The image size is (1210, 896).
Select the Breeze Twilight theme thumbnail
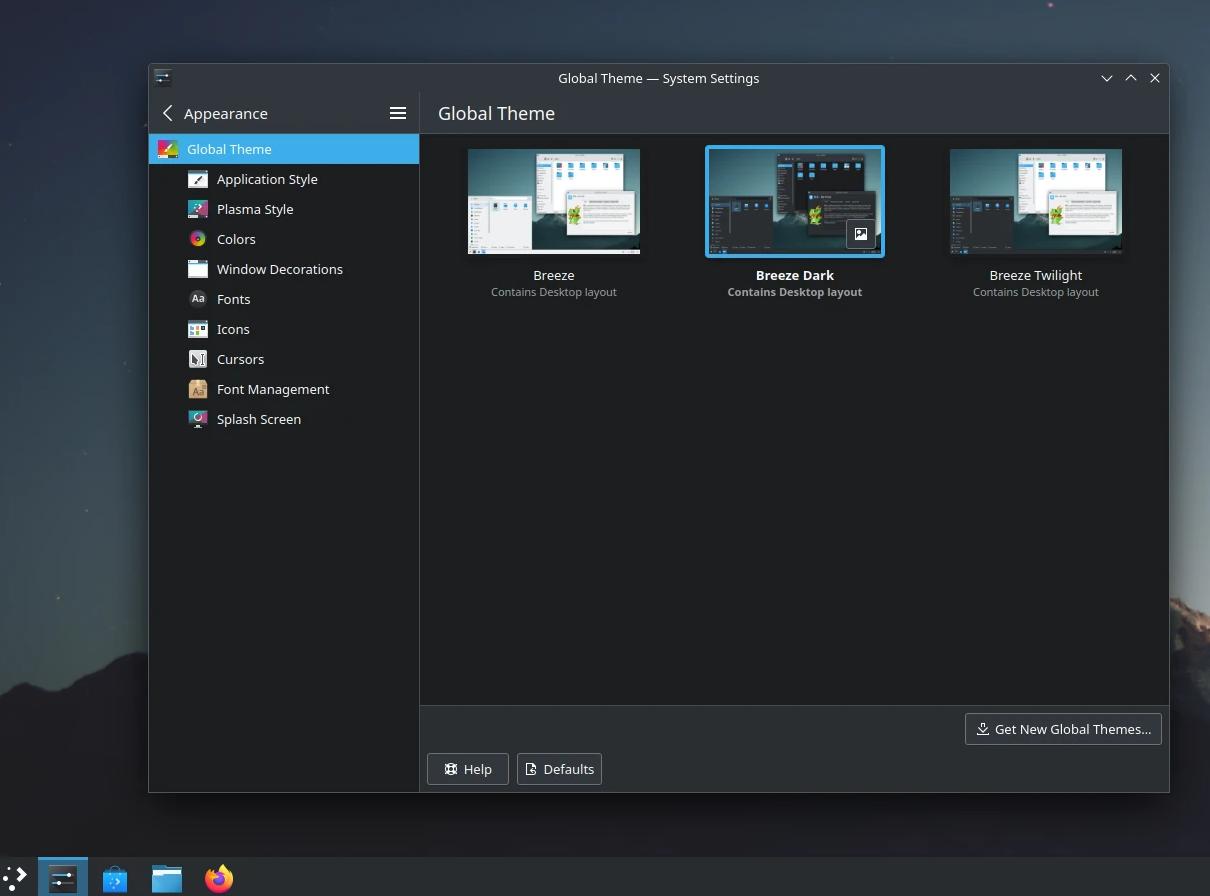[1035, 201]
